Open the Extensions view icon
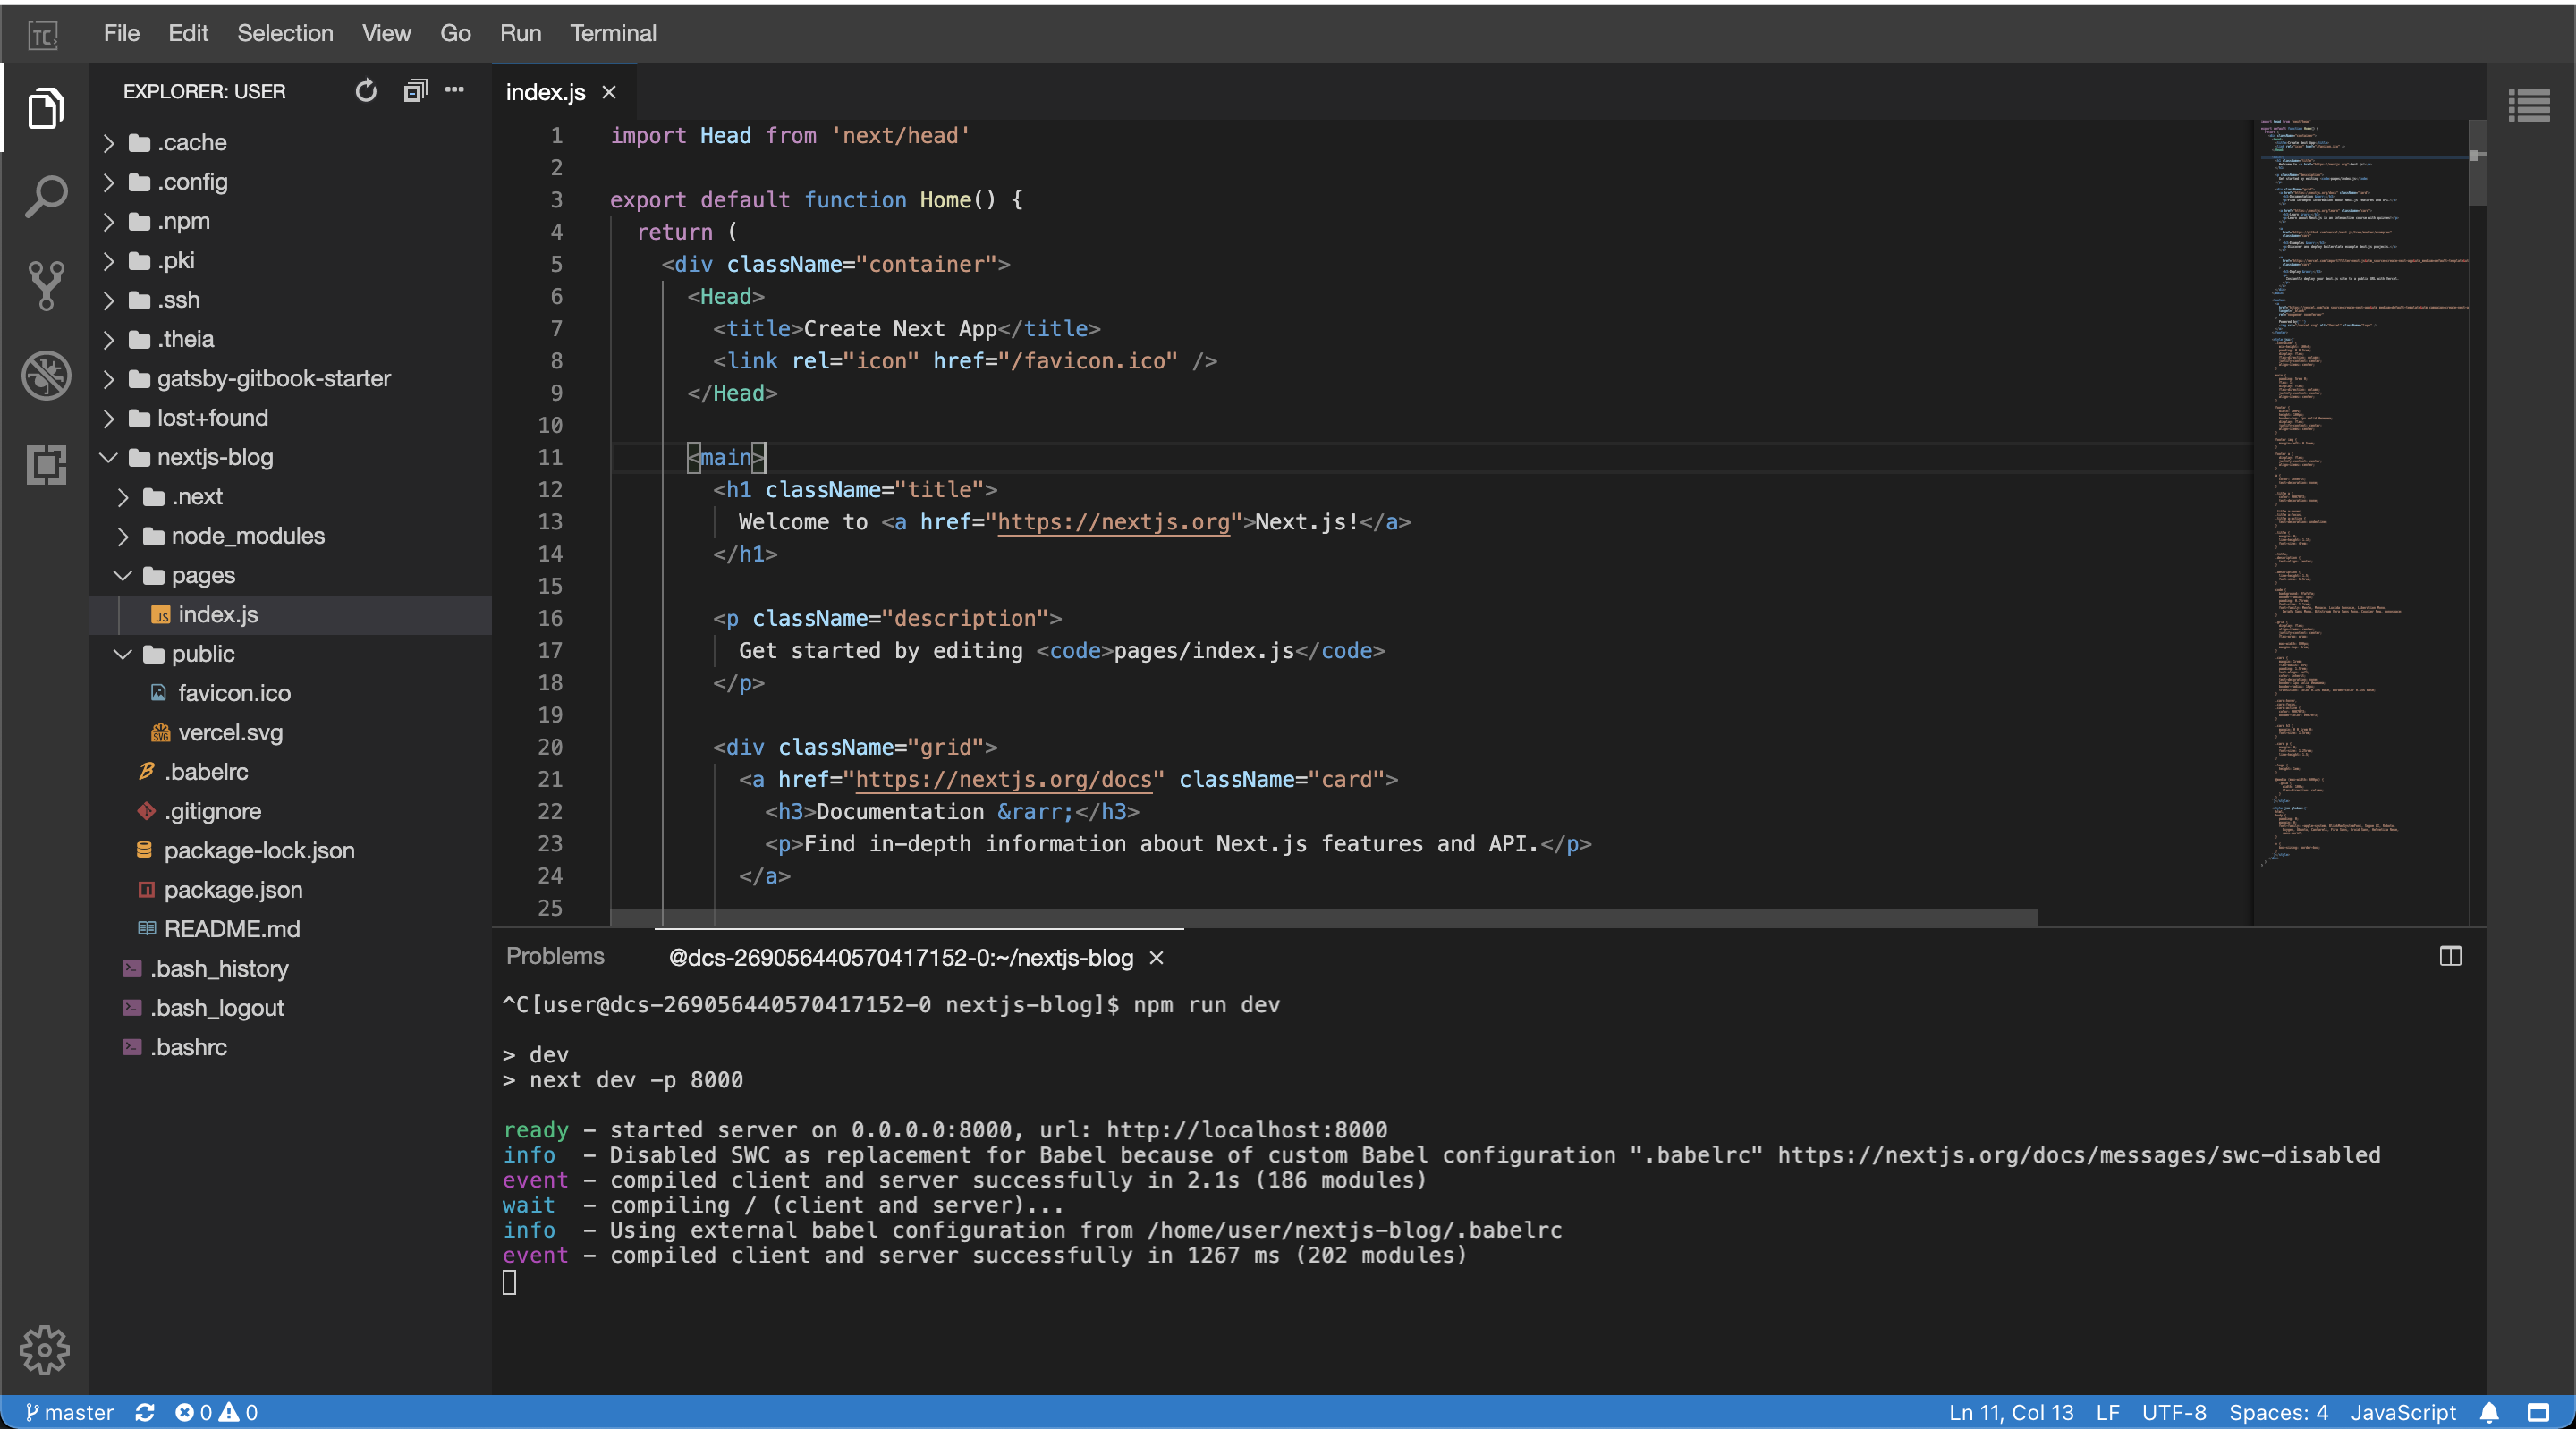 click(45, 465)
